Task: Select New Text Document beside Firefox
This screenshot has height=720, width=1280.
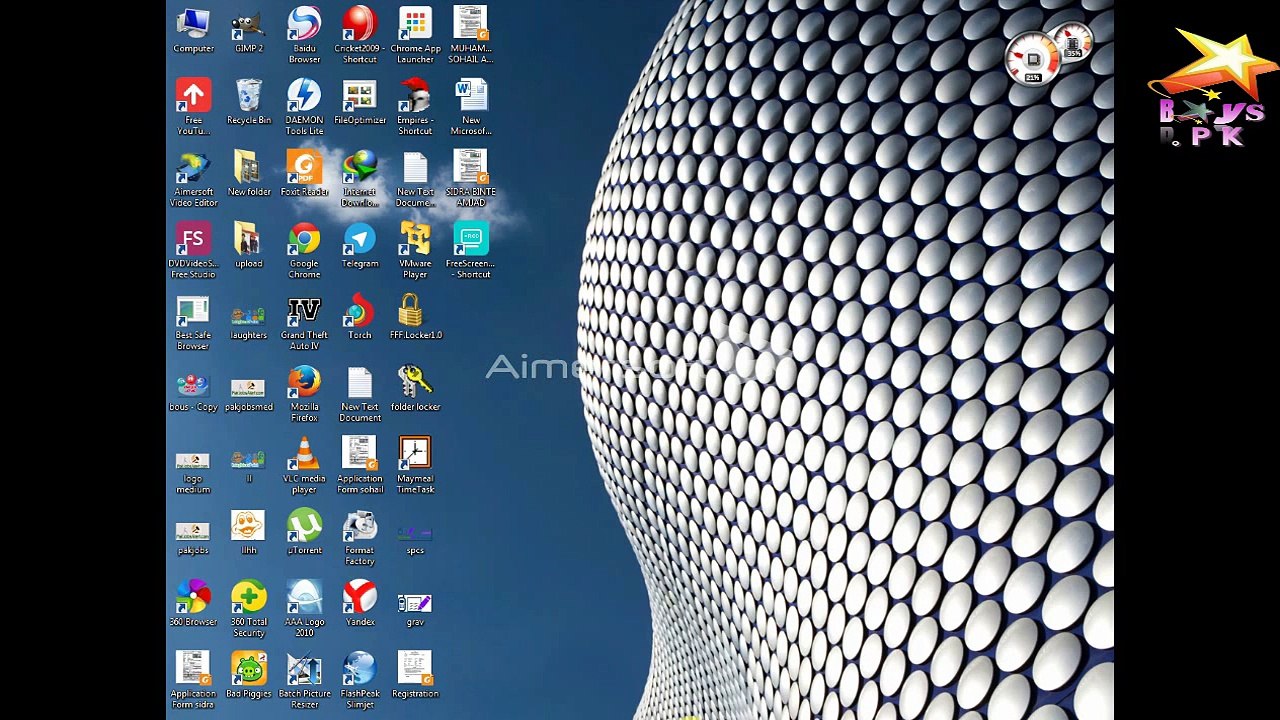Action: point(360,394)
